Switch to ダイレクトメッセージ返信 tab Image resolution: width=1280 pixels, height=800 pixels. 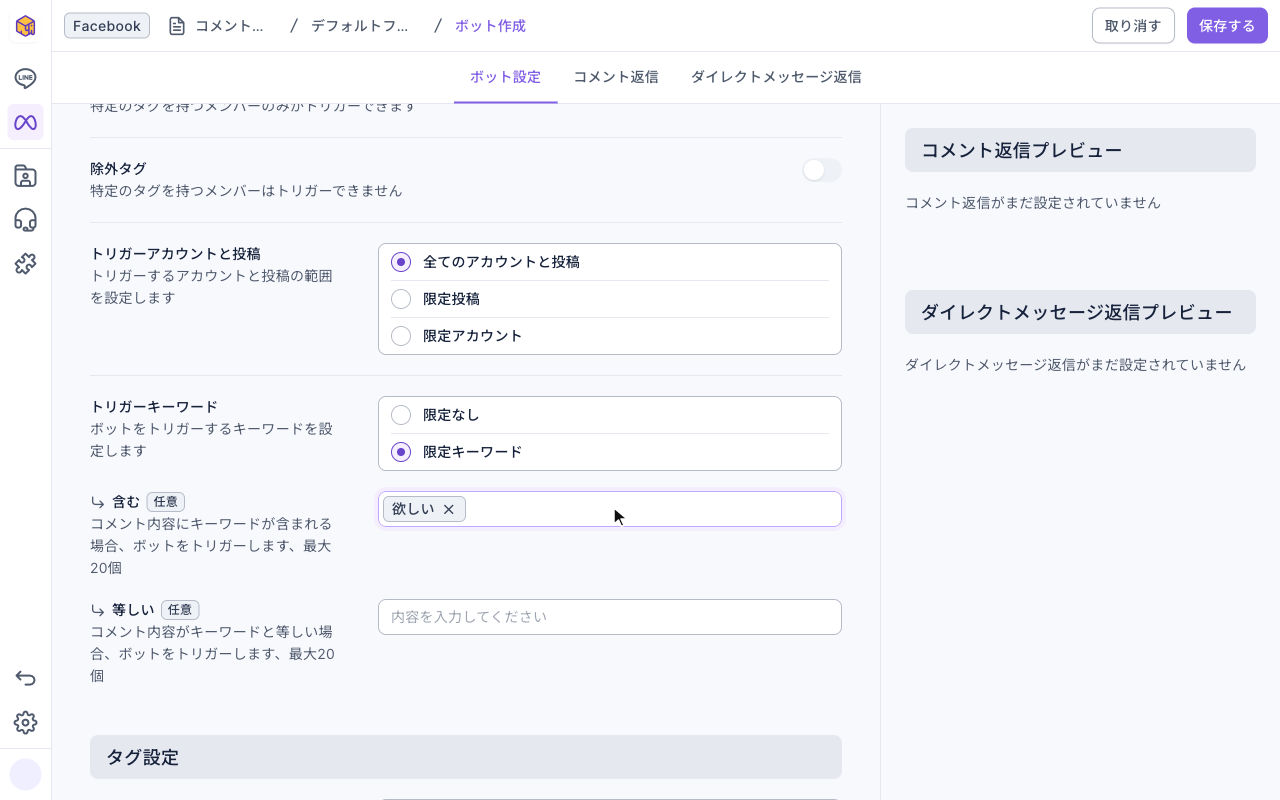coord(776,77)
